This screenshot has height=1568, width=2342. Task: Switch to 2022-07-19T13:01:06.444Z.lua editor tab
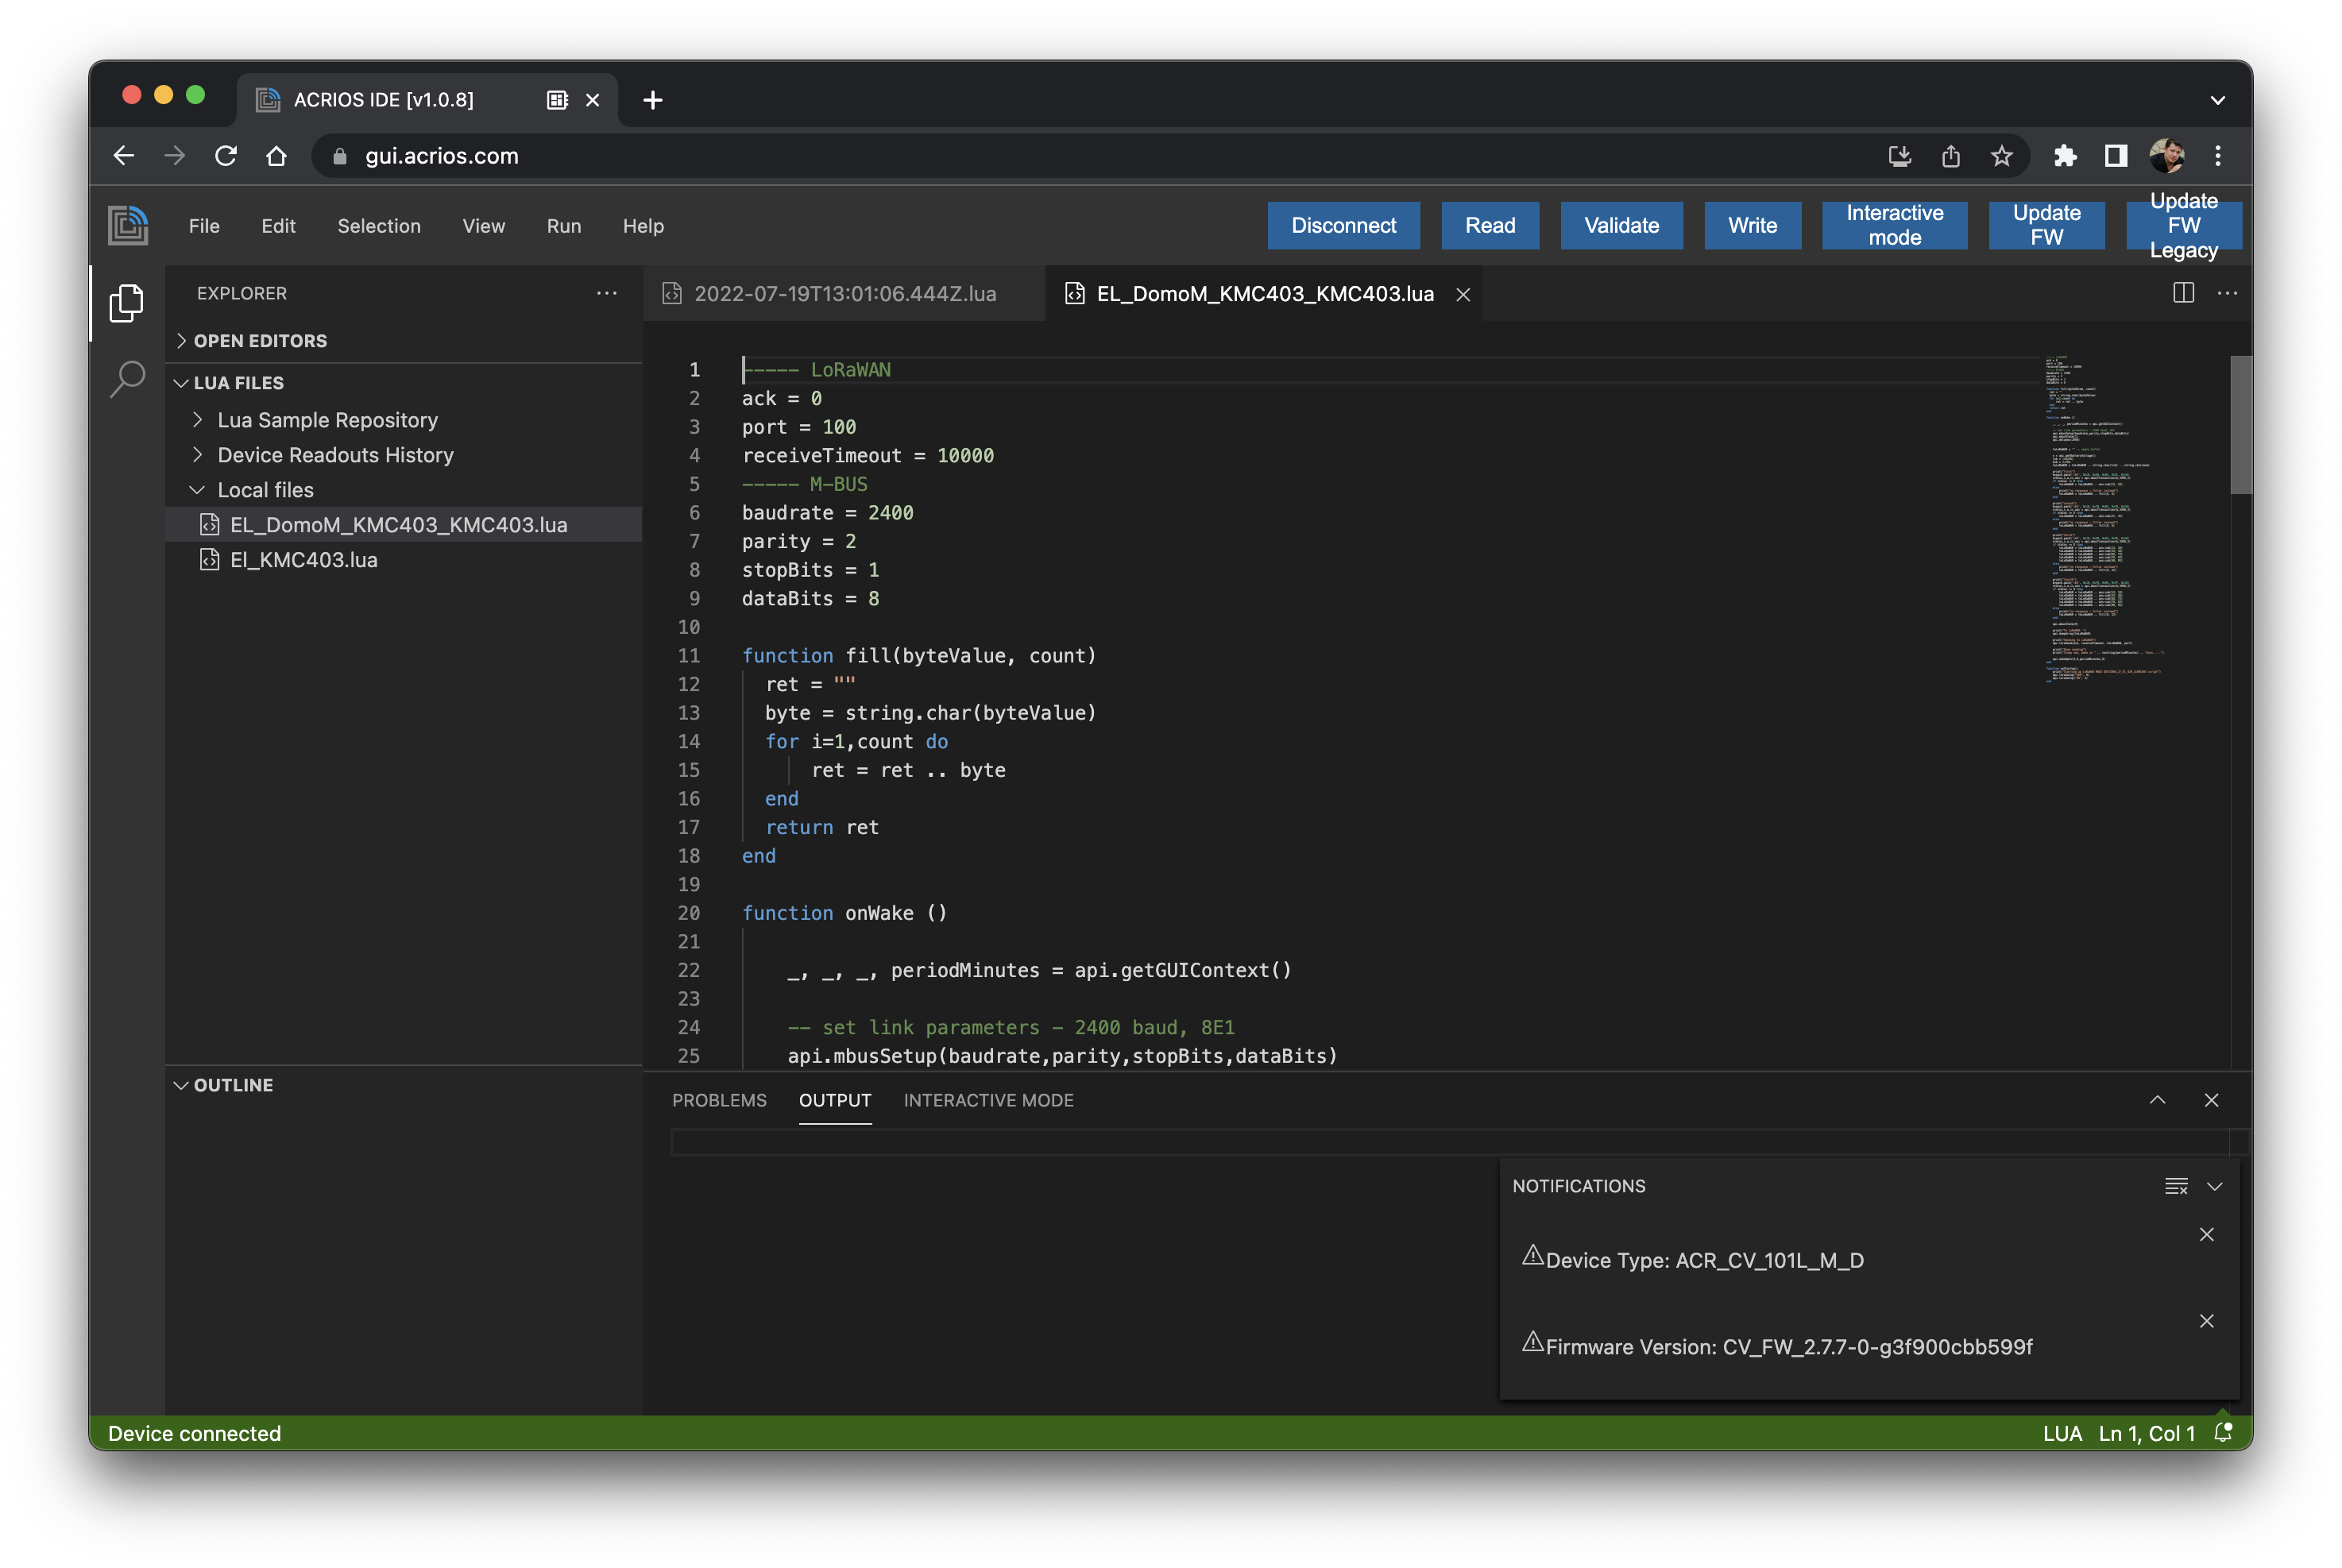pyautogui.click(x=844, y=294)
